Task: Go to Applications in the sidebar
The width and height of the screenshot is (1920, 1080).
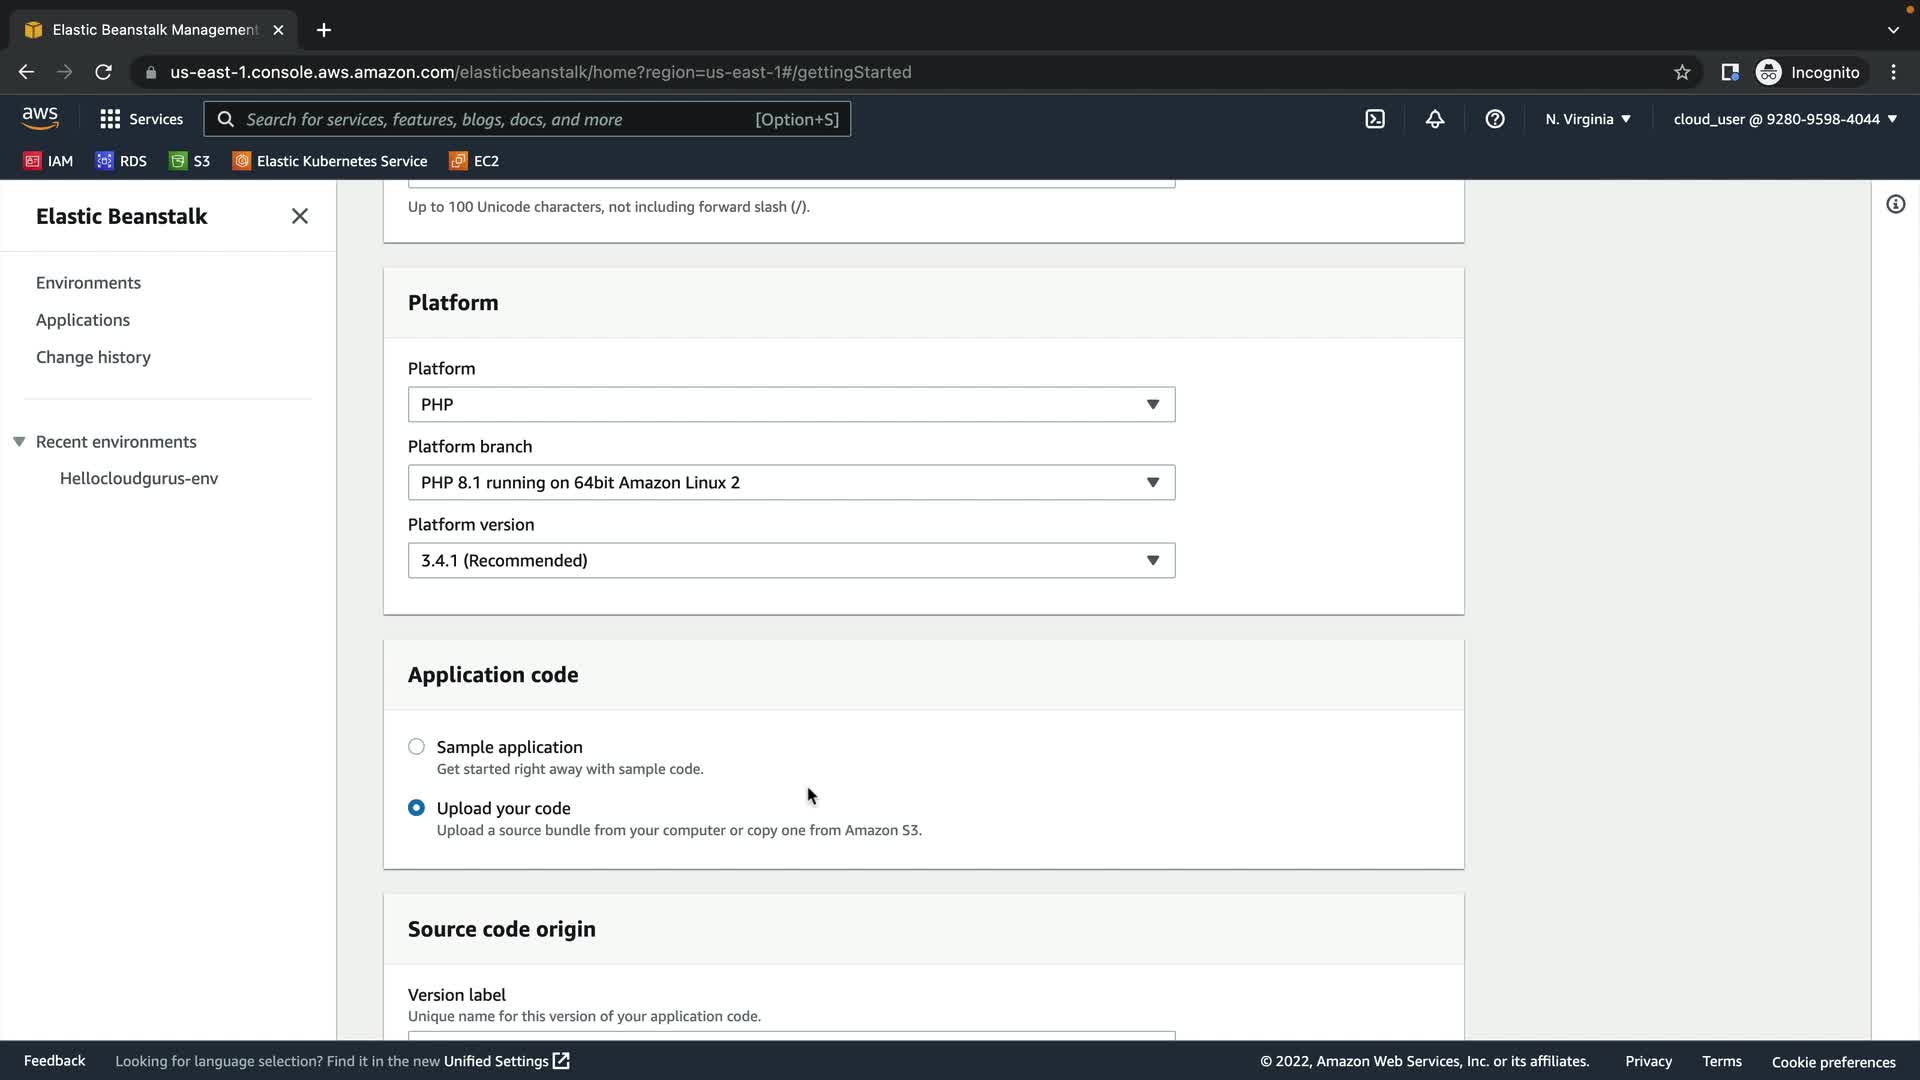Action: click(x=83, y=320)
